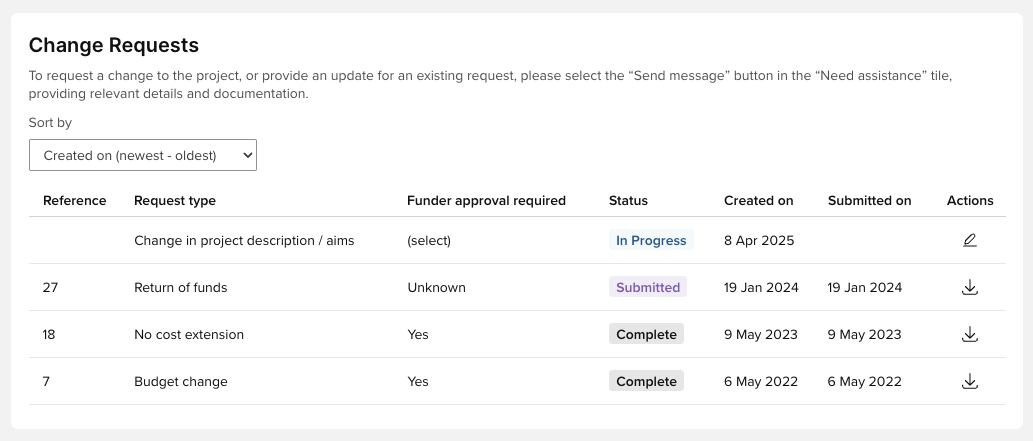The width and height of the screenshot is (1033, 441).
Task: Click the Request type column header
Action: click(175, 201)
